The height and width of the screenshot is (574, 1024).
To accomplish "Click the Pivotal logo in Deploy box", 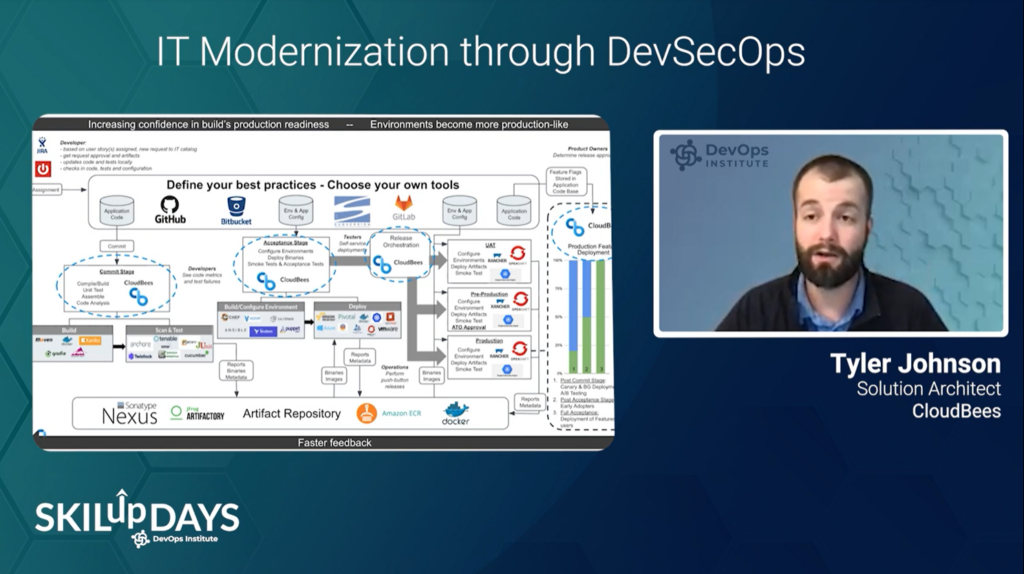I will click(x=347, y=317).
